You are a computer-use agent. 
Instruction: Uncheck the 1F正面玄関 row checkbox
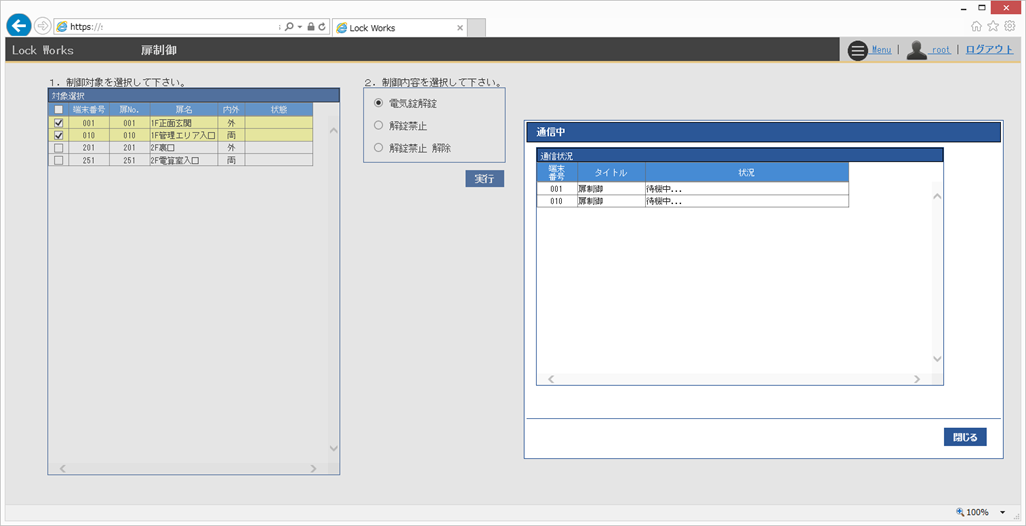(58, 123)
